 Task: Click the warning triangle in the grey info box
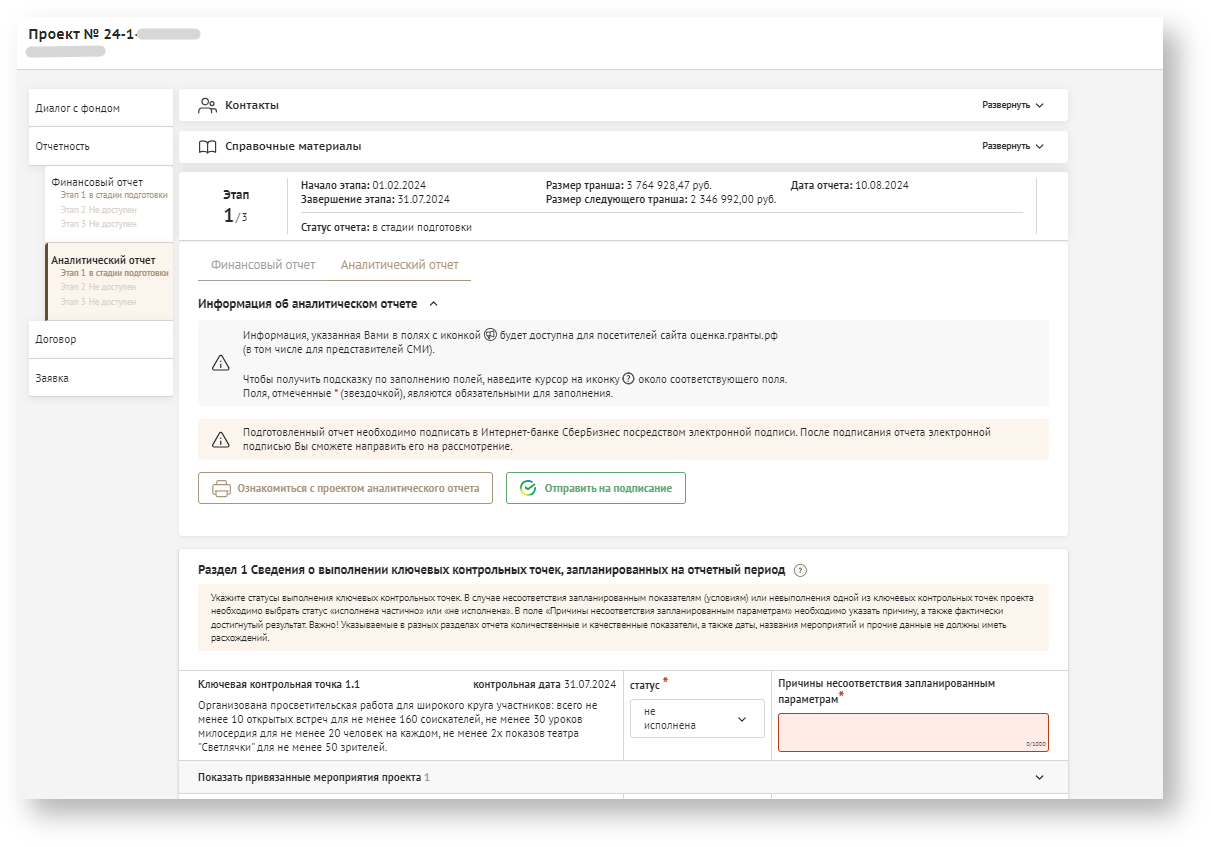(221, 363)
